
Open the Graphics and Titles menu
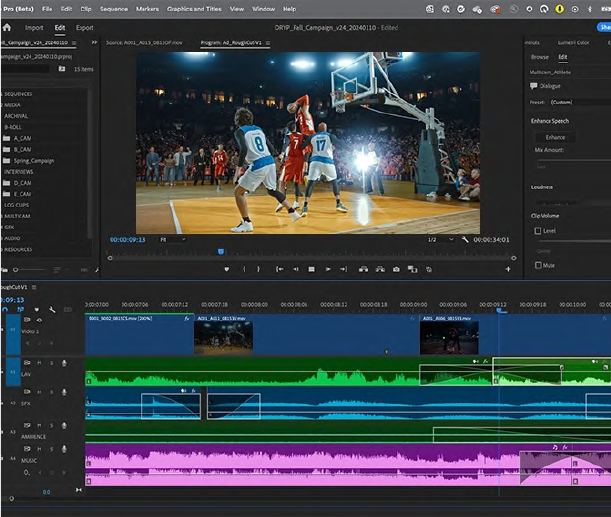pyautogui.click(x=194, y=9)
